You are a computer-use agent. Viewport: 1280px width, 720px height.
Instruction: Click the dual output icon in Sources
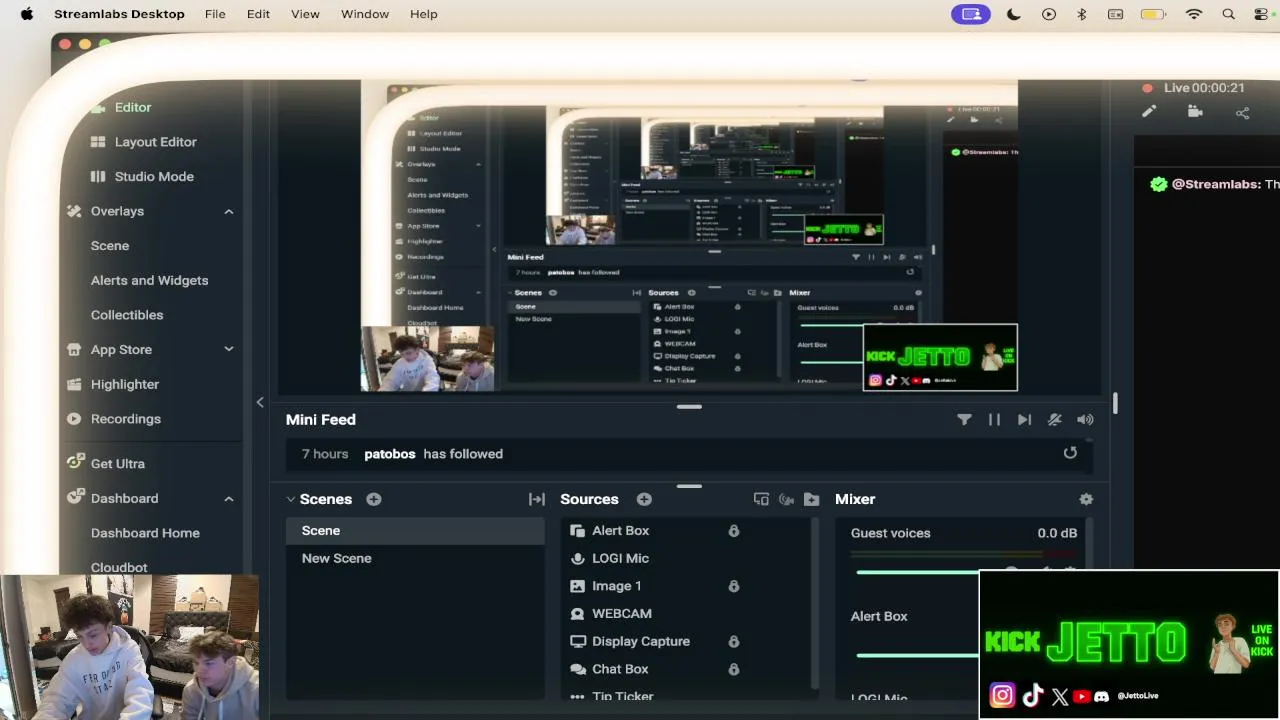click(761, 499)
